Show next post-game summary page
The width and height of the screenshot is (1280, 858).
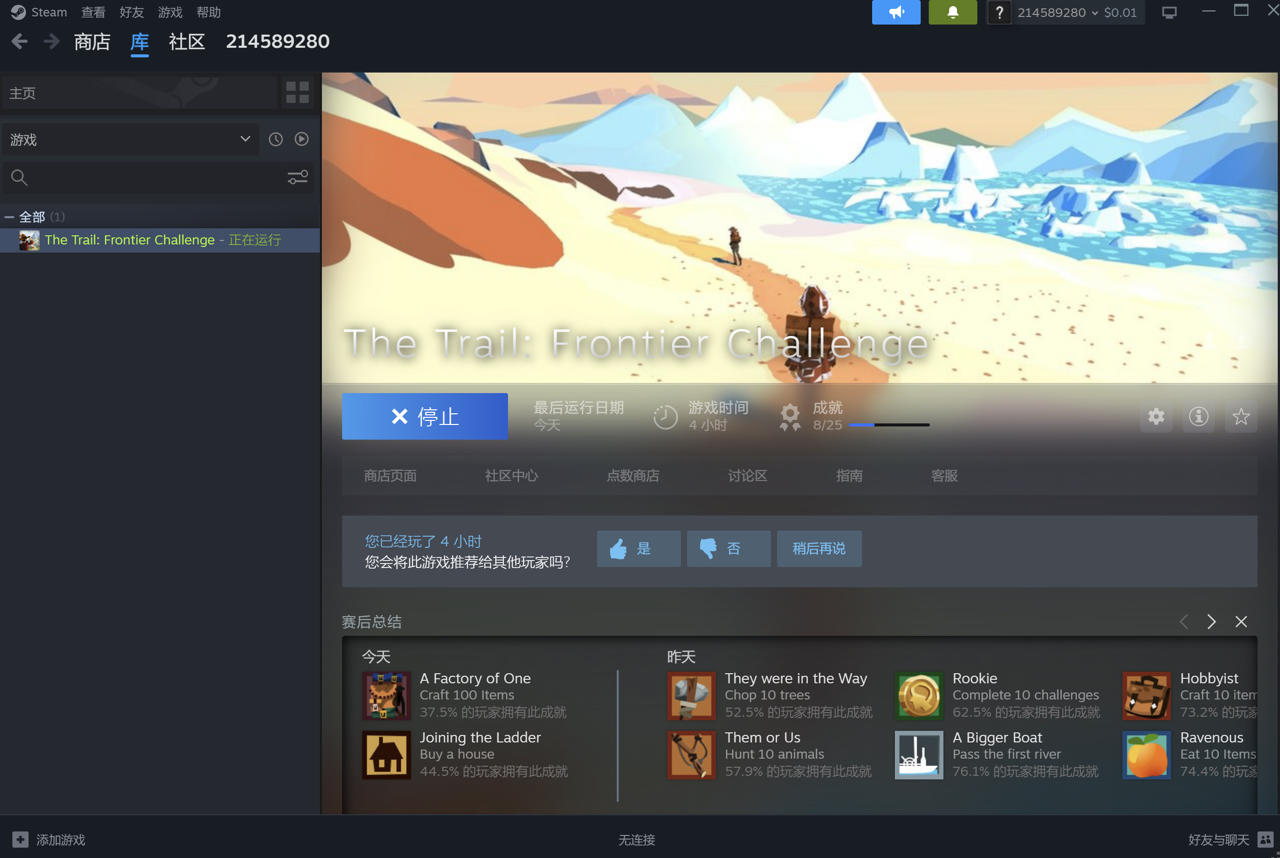(1211, 622)
